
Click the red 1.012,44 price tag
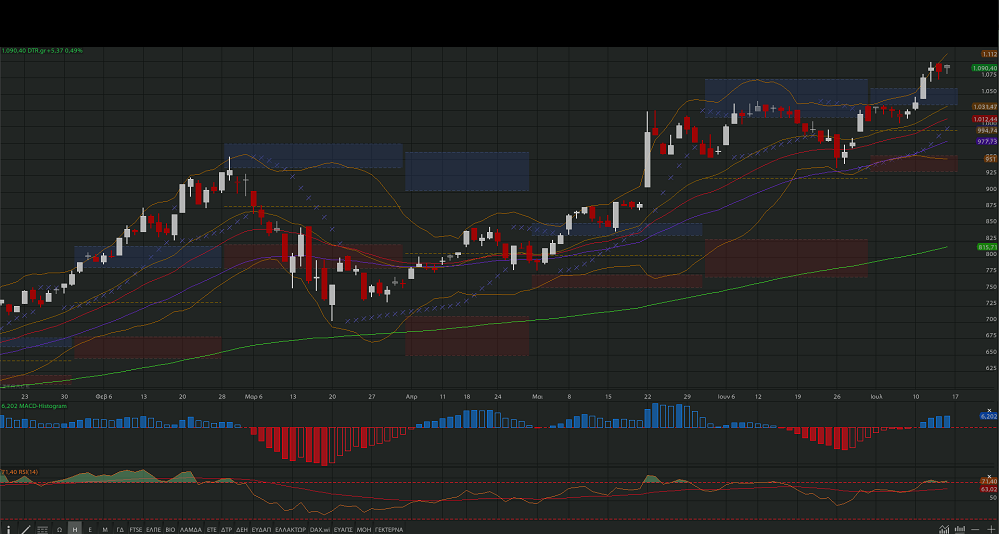[x=985, y=119]
